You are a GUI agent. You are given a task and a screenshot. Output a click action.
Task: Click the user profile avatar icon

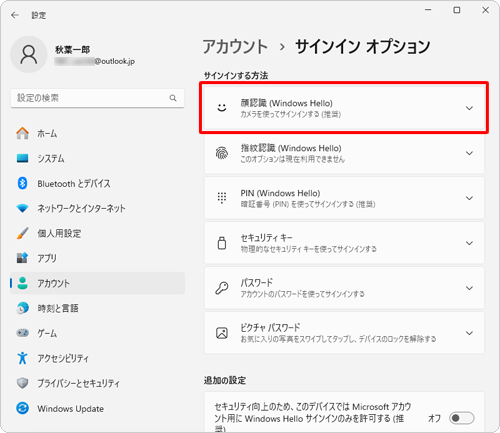point(29,54)
